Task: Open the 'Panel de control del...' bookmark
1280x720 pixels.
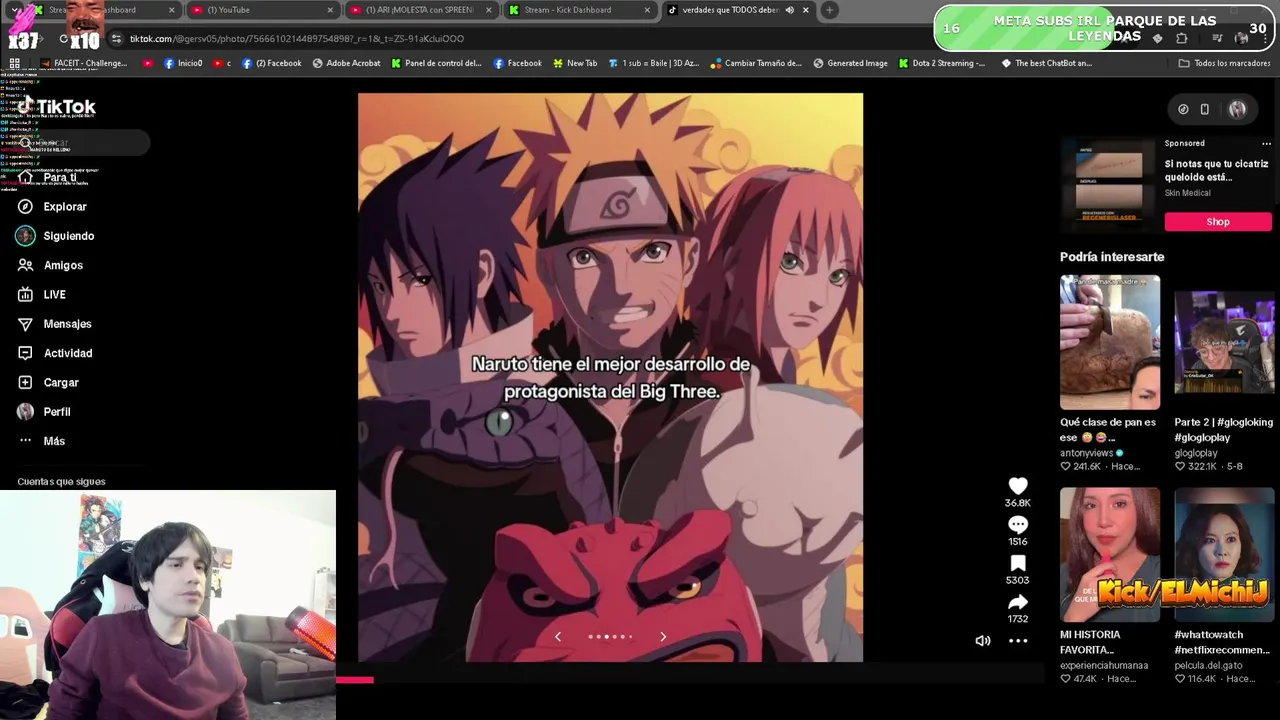Action: point(436,63)
